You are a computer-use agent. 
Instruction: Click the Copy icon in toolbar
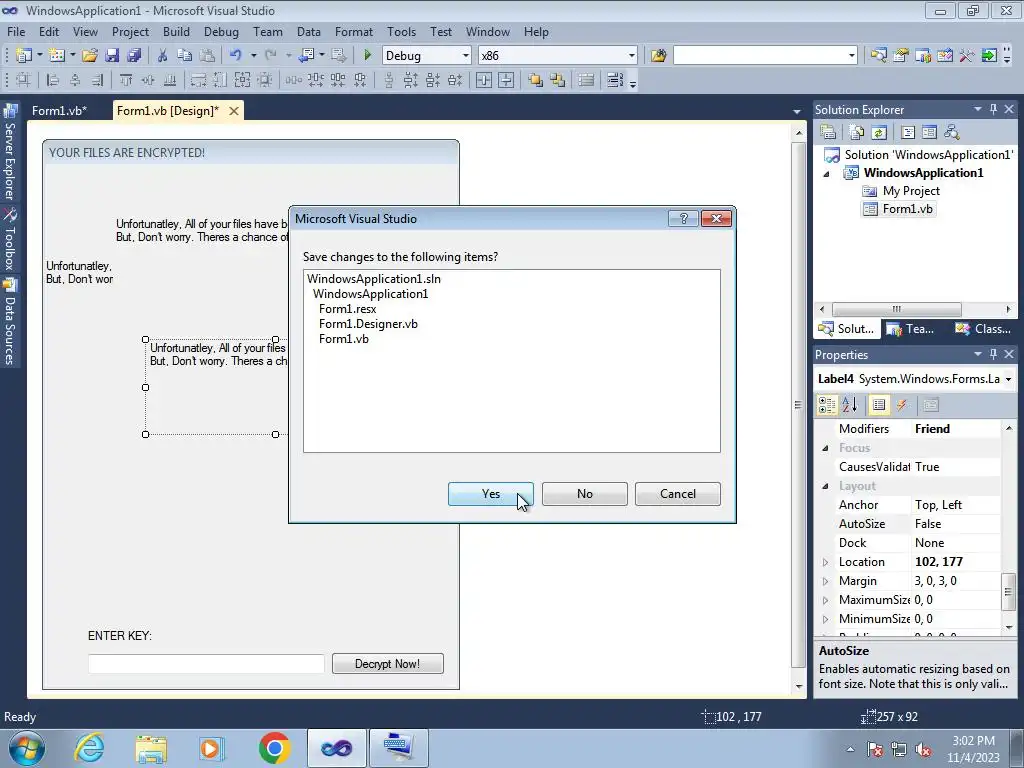[x=185, y=56]
